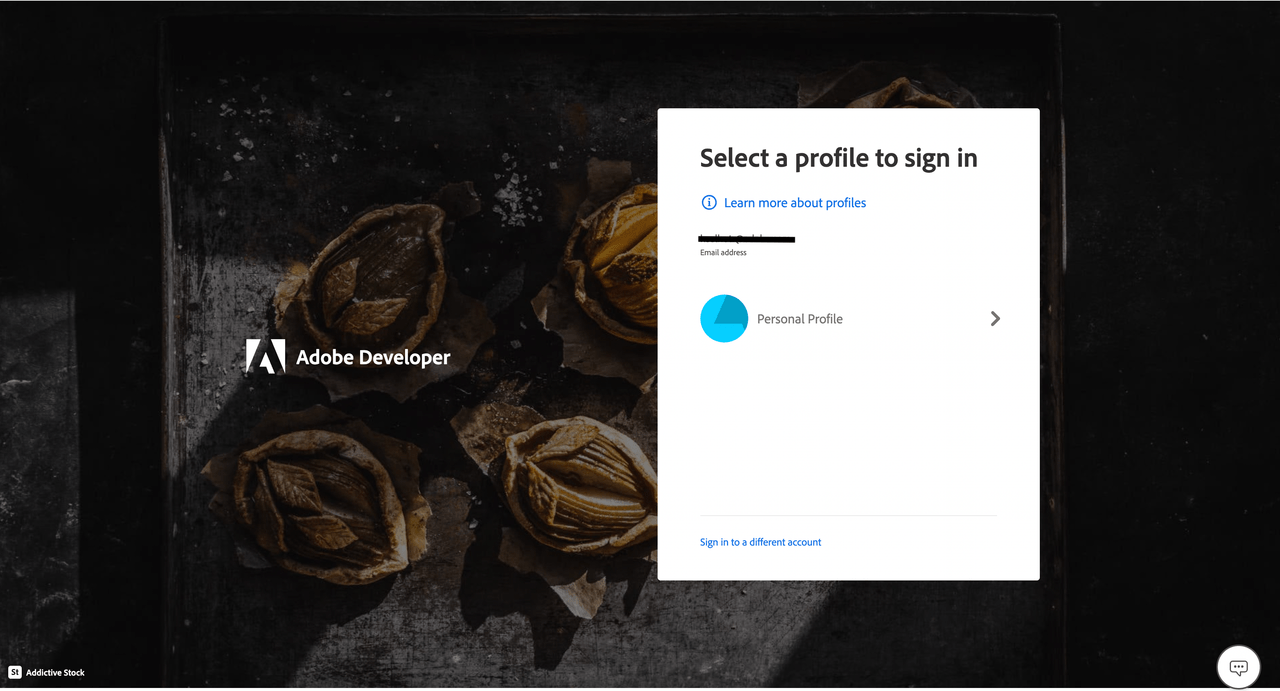1280x691 pixels.
Task: Click the 'Email address' label
Action: pyautogui.click(x=723, y=252)
